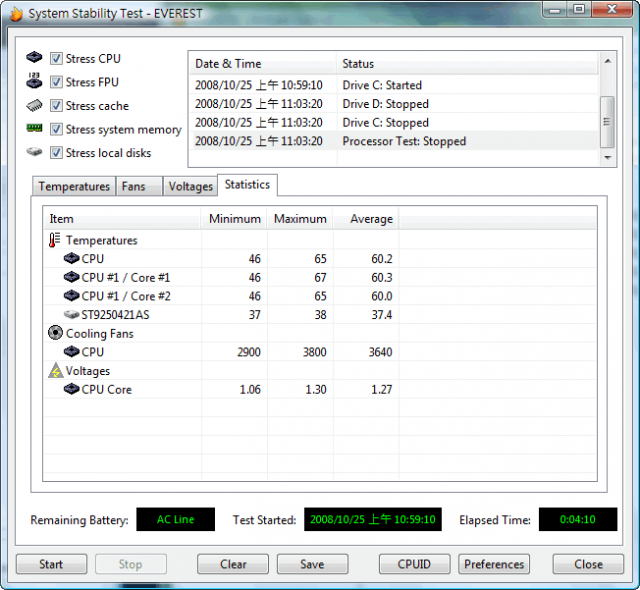Open the CPUID panel button
This screenshot has height=590, width=640.
pos(414,564)
